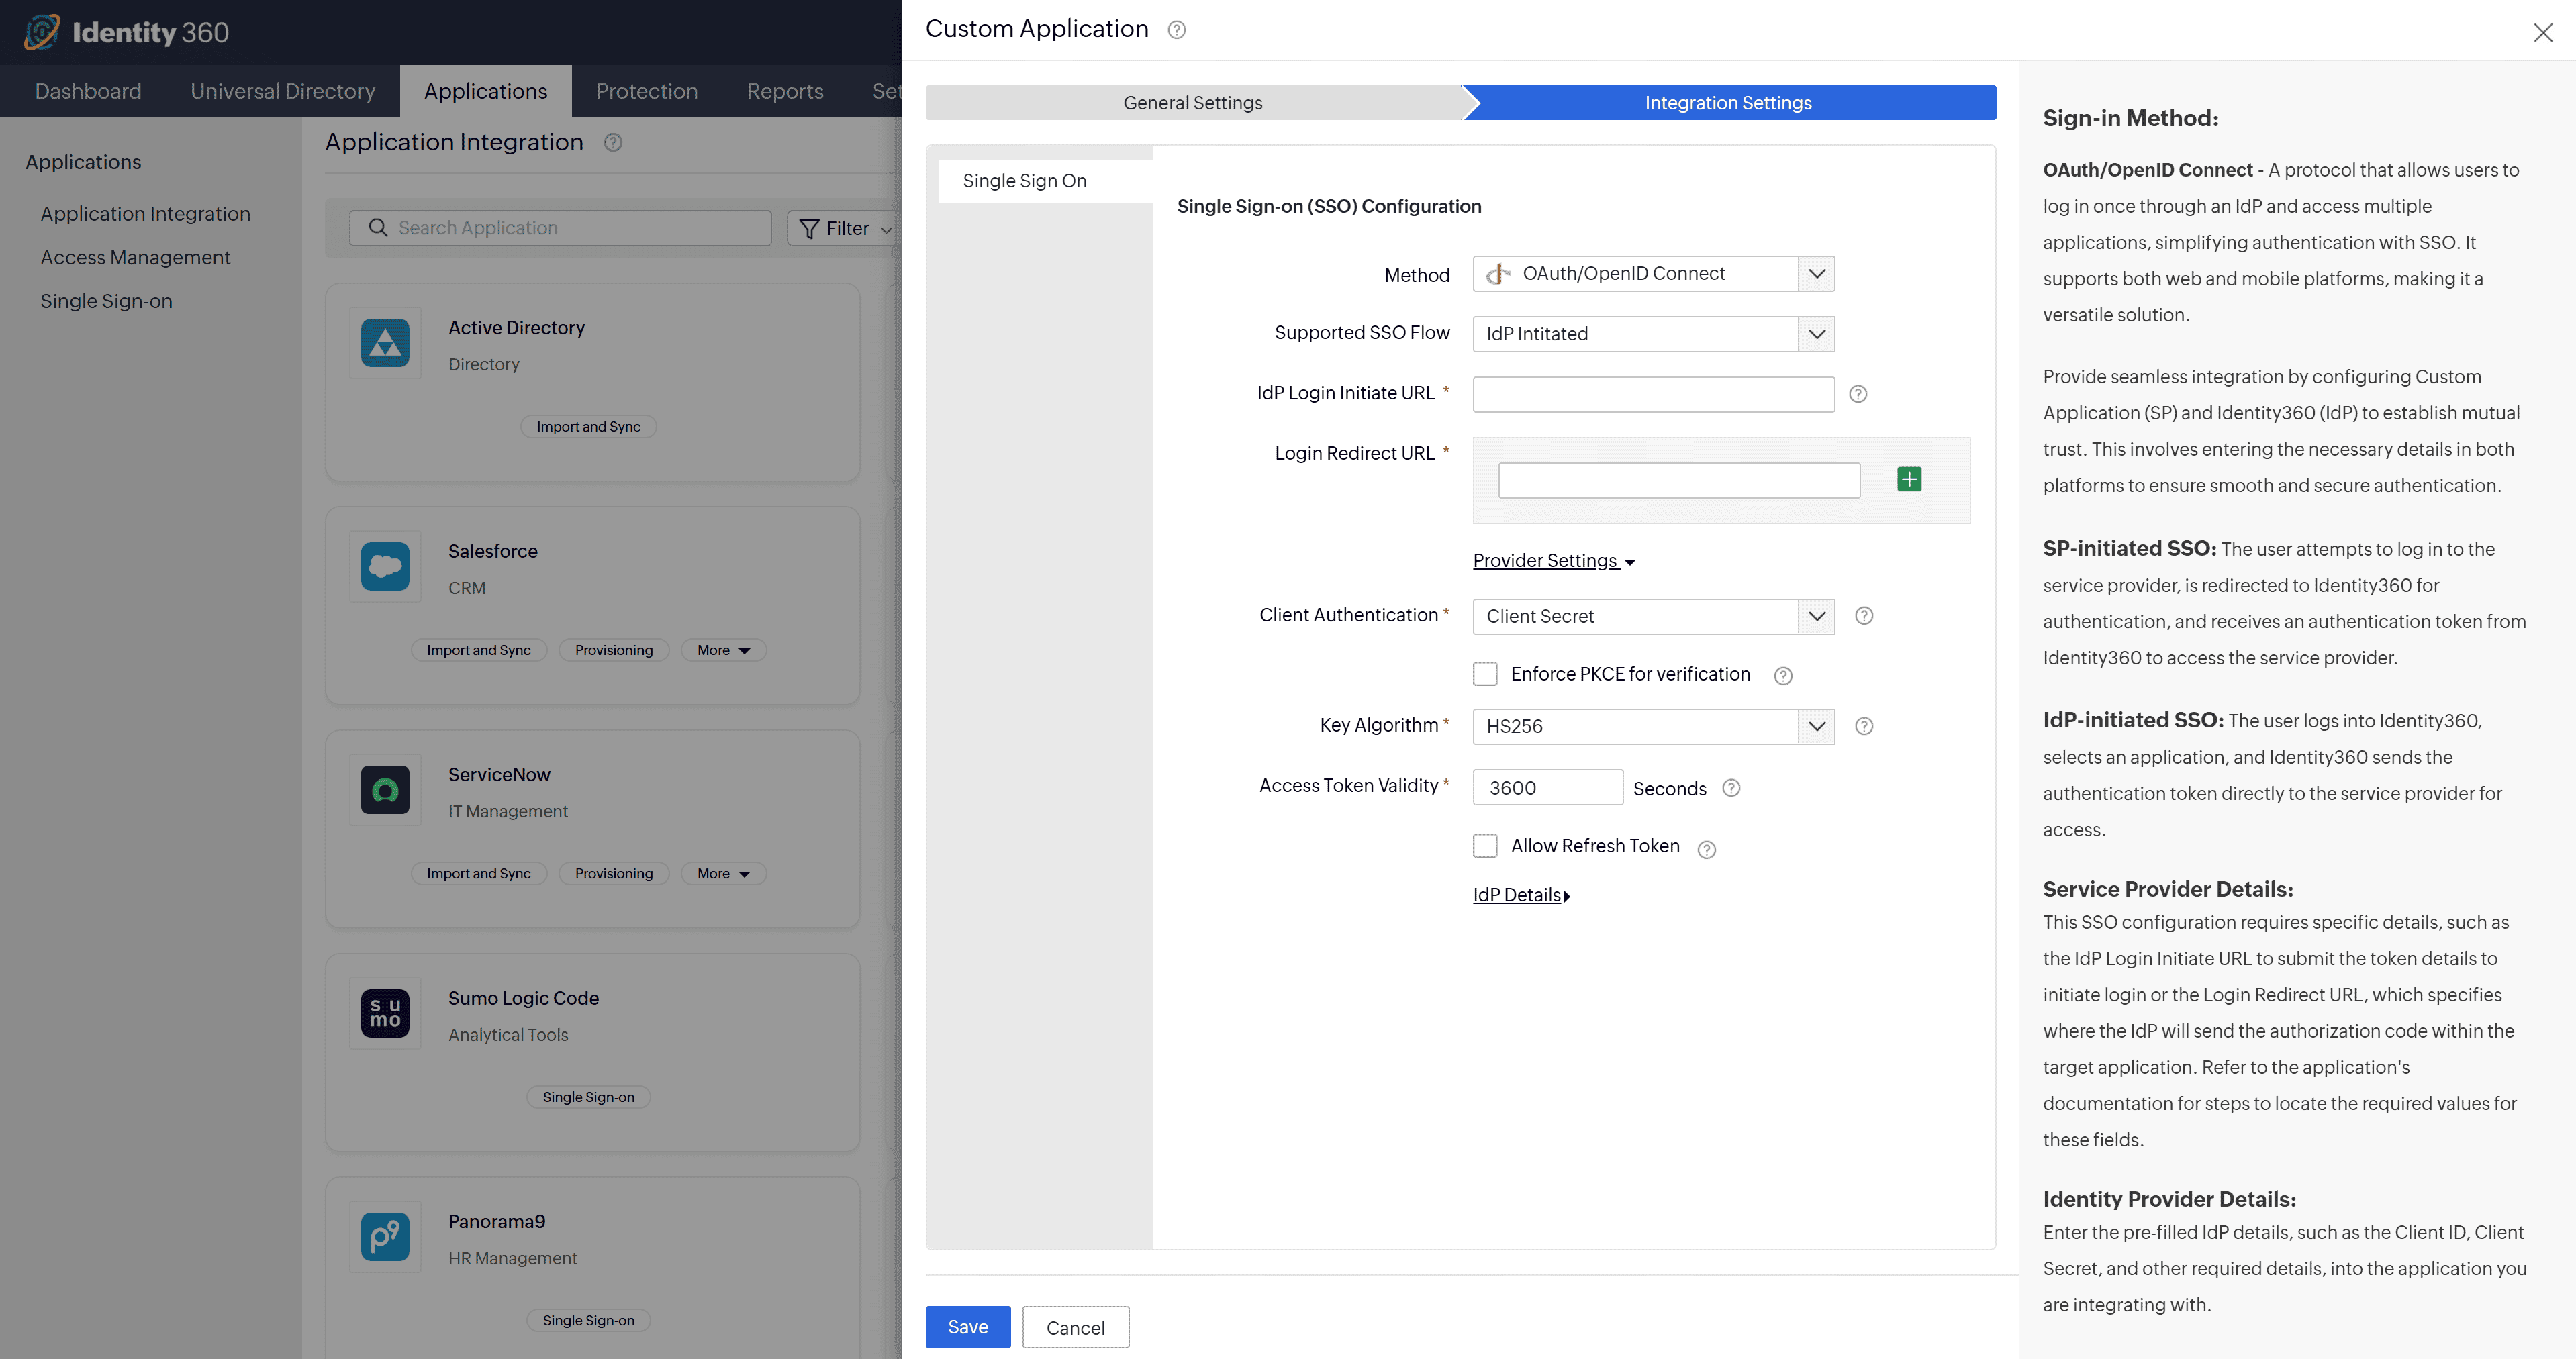This screenshot has width=2576, height=1359.
Task: Open Application Integration in sidebar
Action: tap(145, 214)
